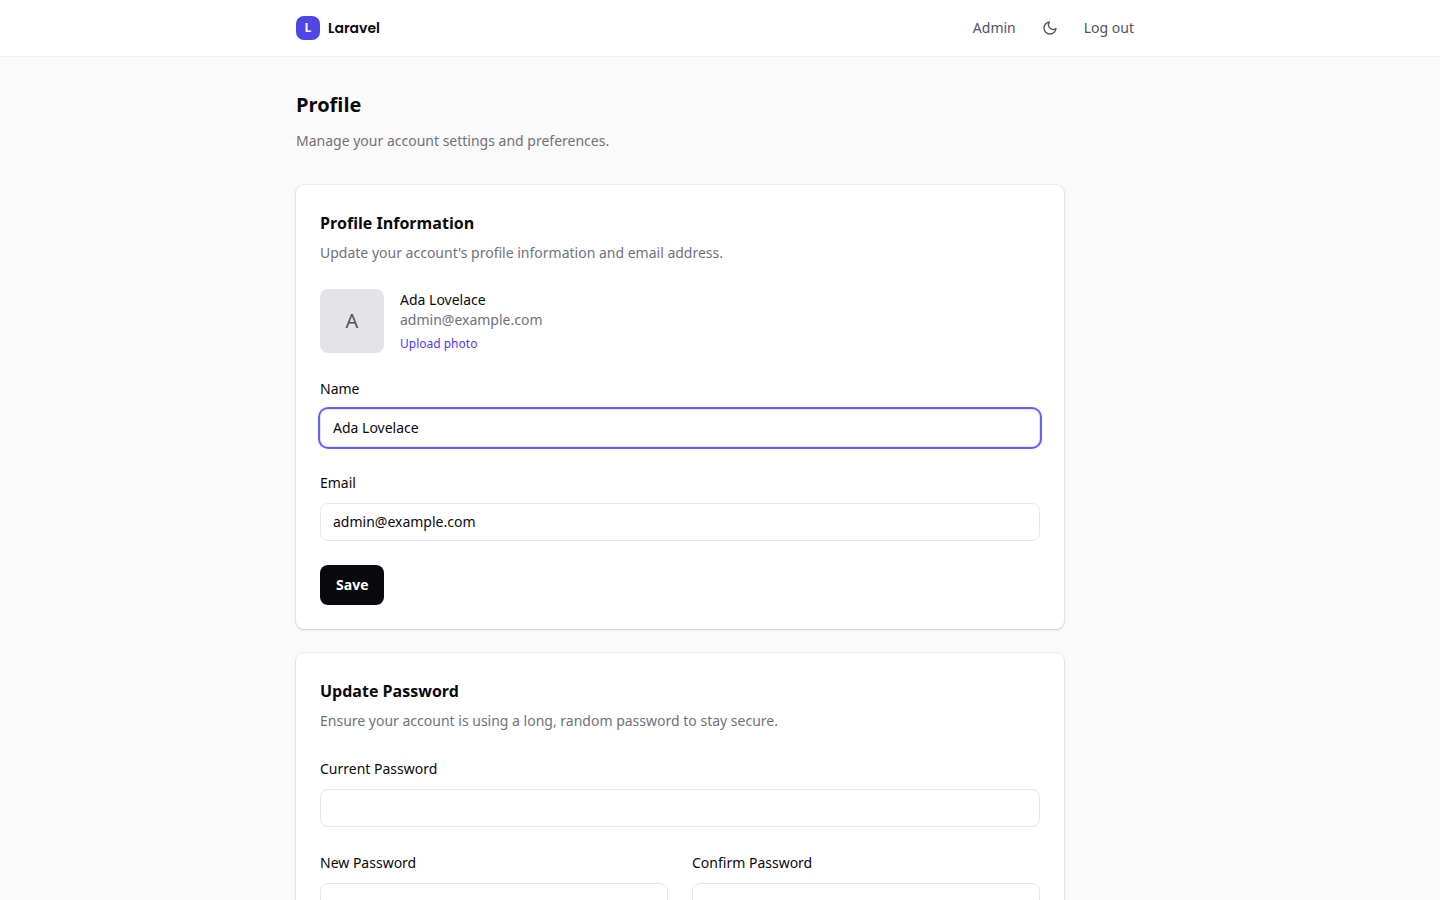Log out of the account

point(1109,28)
